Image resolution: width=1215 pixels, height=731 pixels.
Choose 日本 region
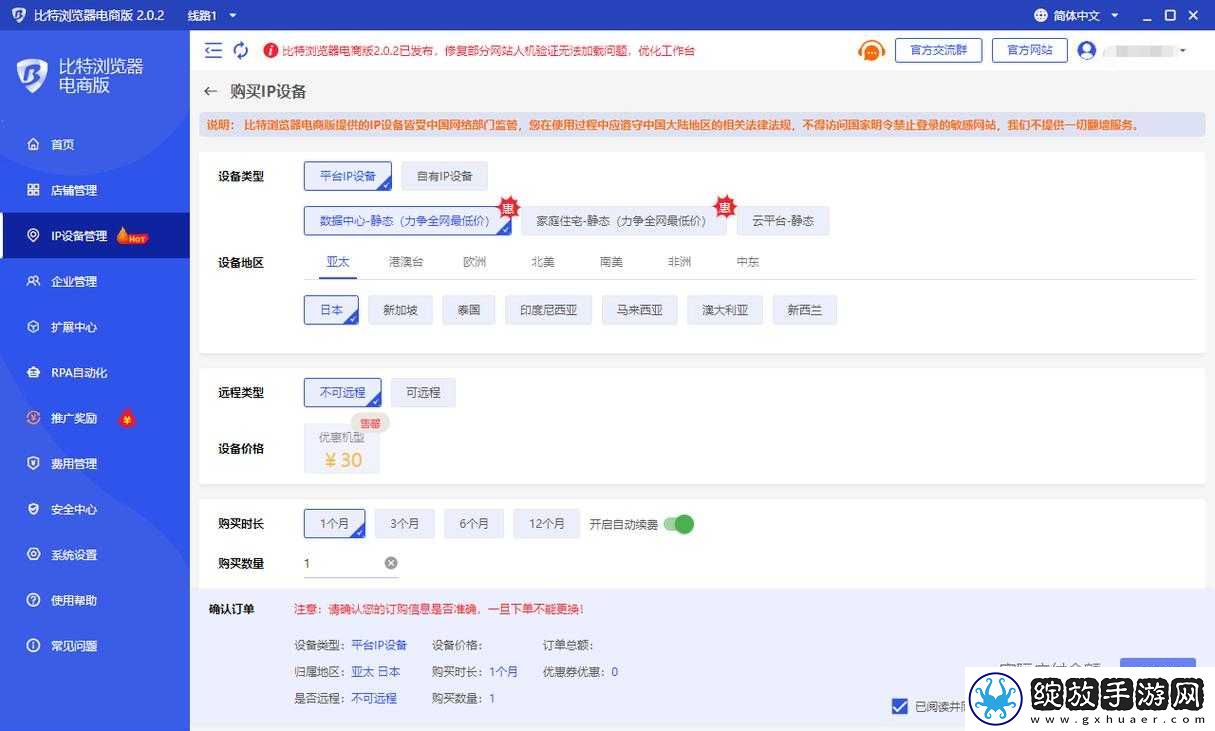(x=331, y=310)
